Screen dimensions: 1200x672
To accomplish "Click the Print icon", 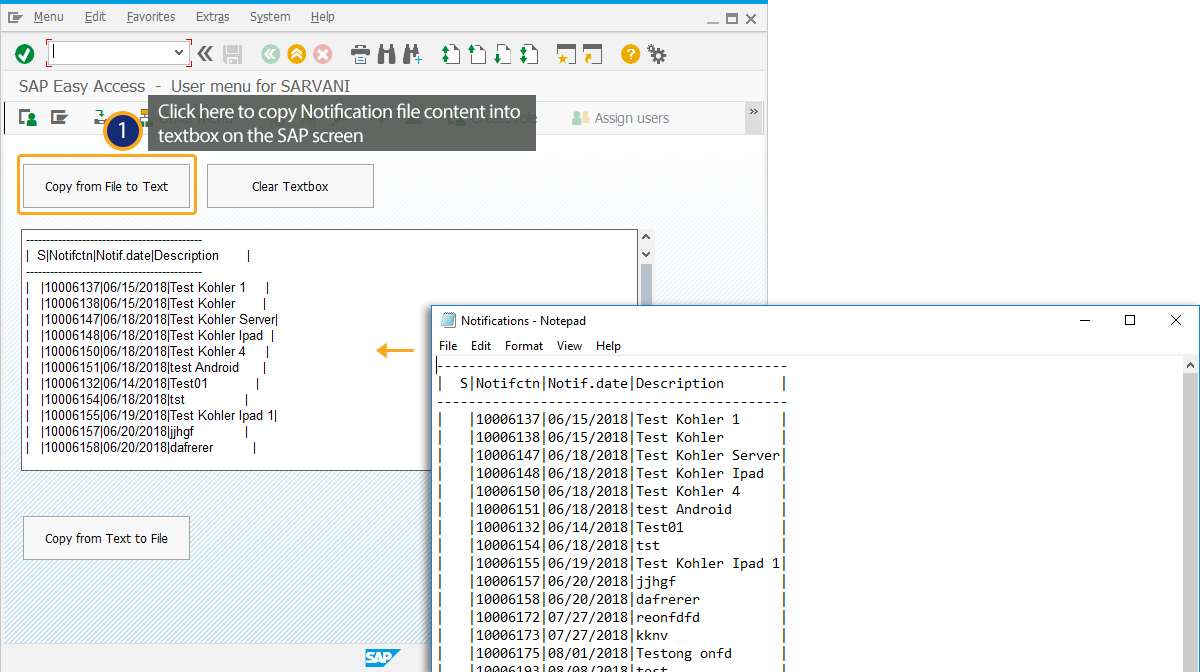I will tap(361, 54).
